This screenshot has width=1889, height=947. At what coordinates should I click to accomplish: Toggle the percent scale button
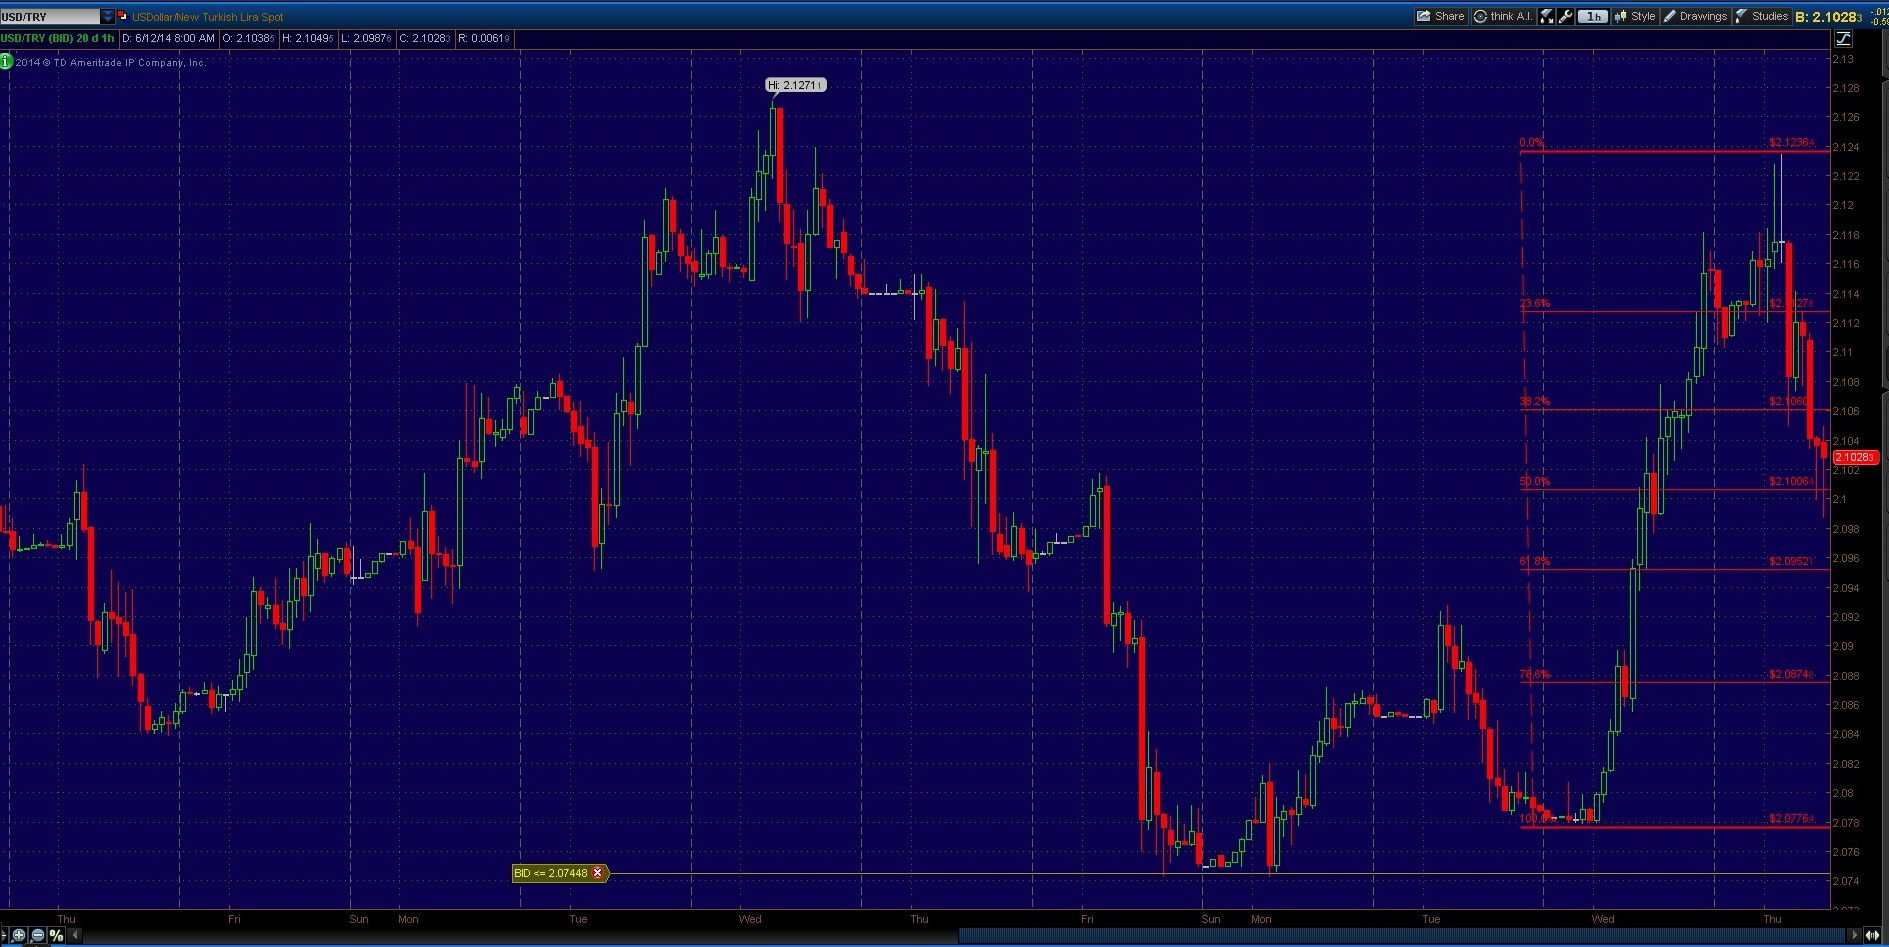pyautogui.click(x=56, y=935)
